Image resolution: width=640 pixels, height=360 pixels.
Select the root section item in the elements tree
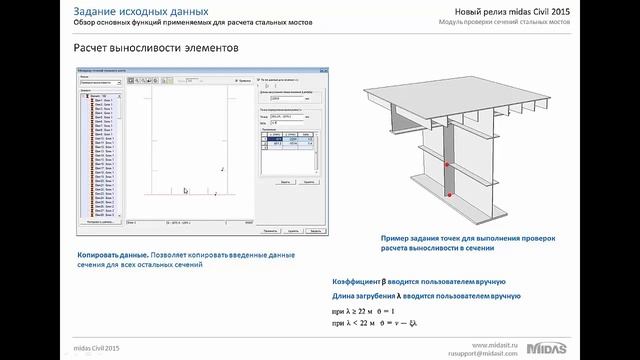(x=98, y=96)
